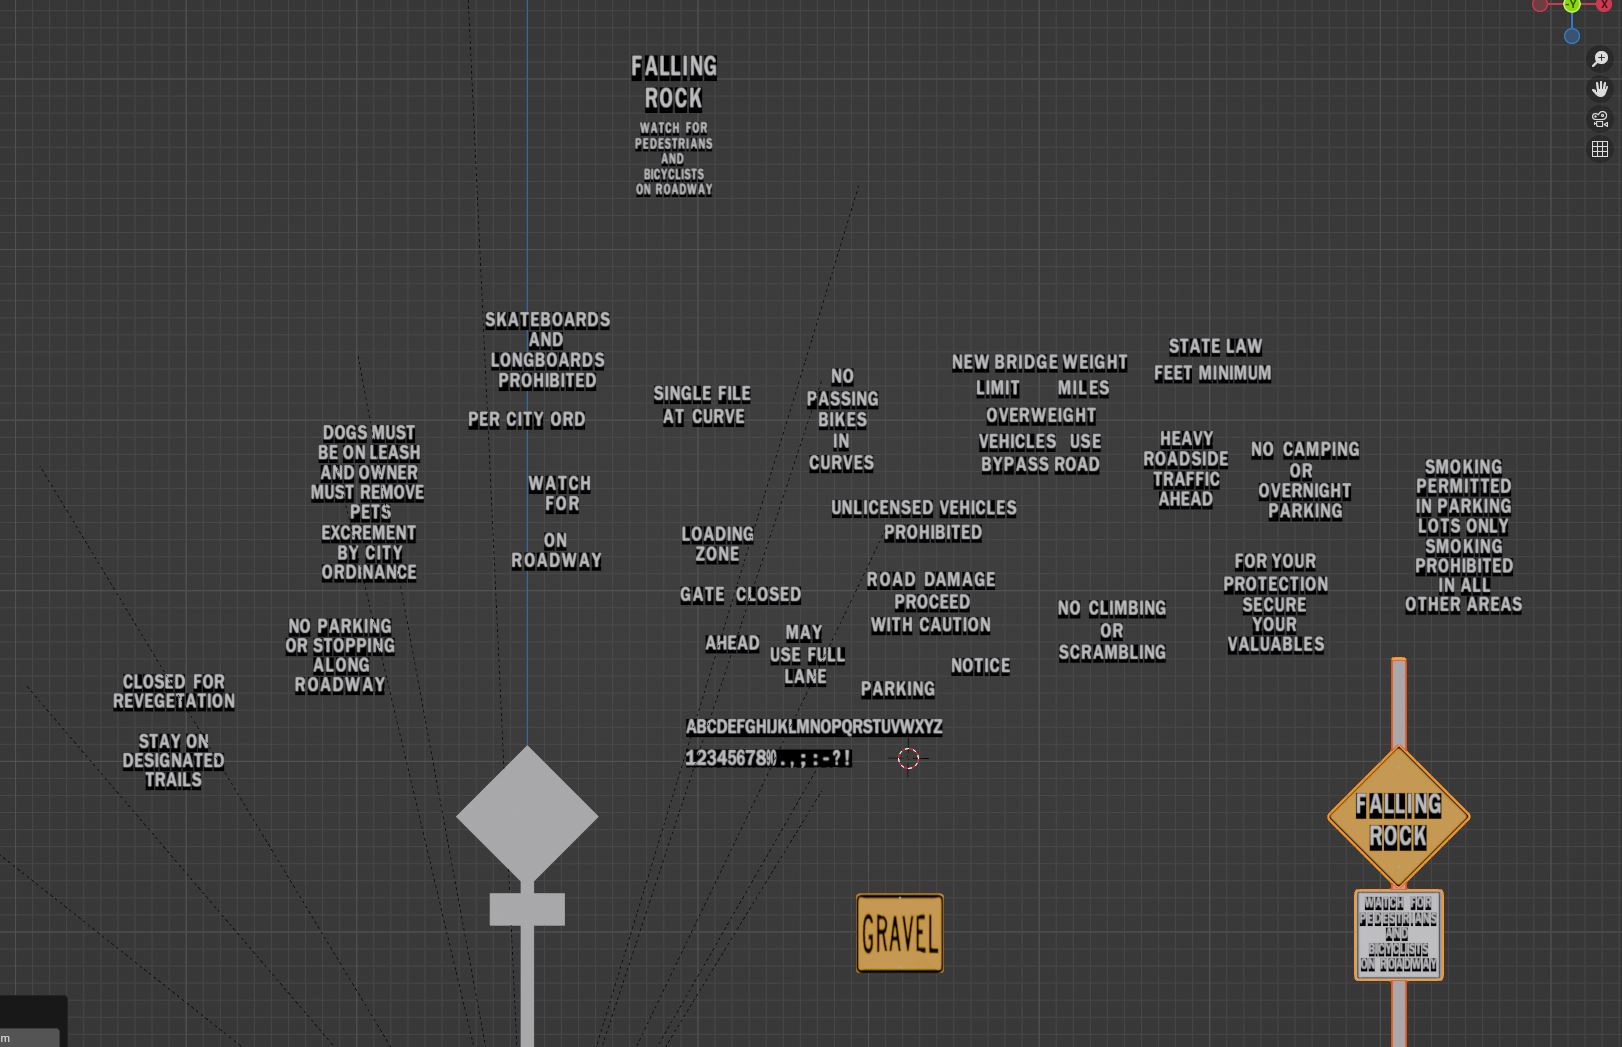Select the white plaque on the orange signpost

[x=1398, y=935]
